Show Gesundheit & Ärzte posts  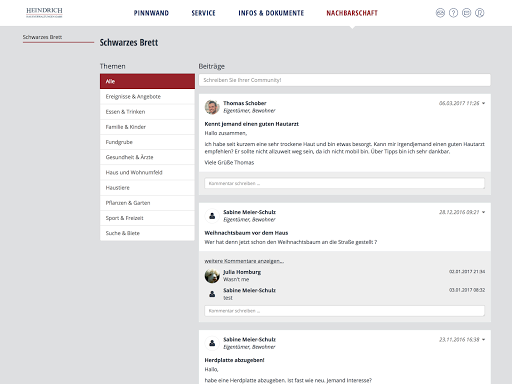[x=147, y=157]
